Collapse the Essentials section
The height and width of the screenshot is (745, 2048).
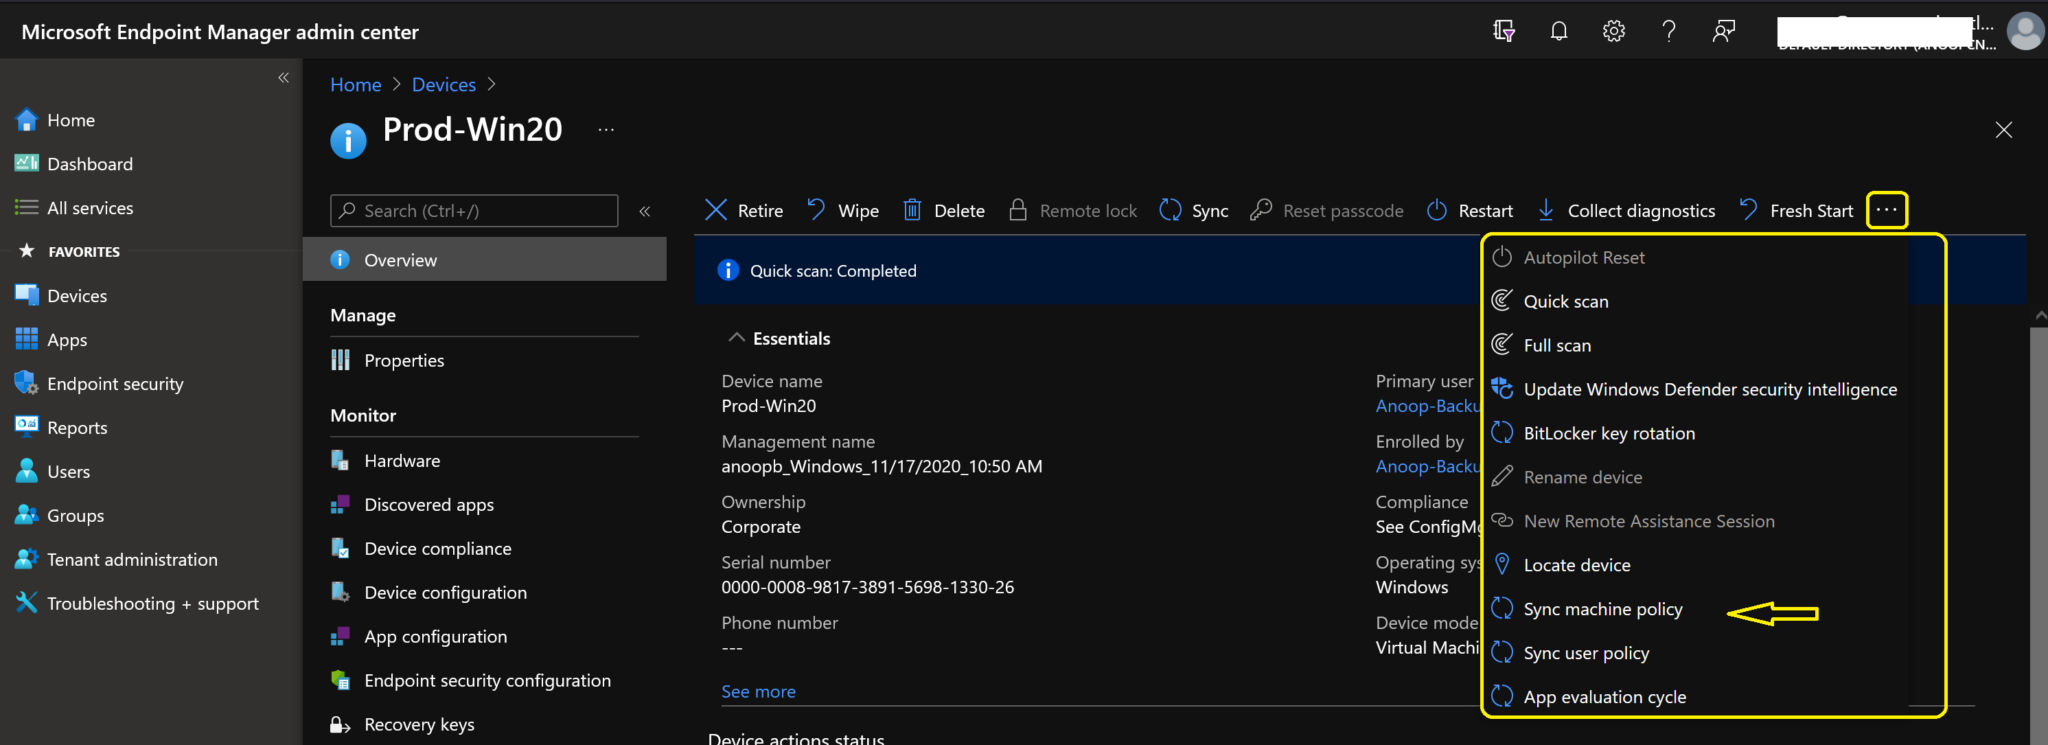click(x=737, y=338)
